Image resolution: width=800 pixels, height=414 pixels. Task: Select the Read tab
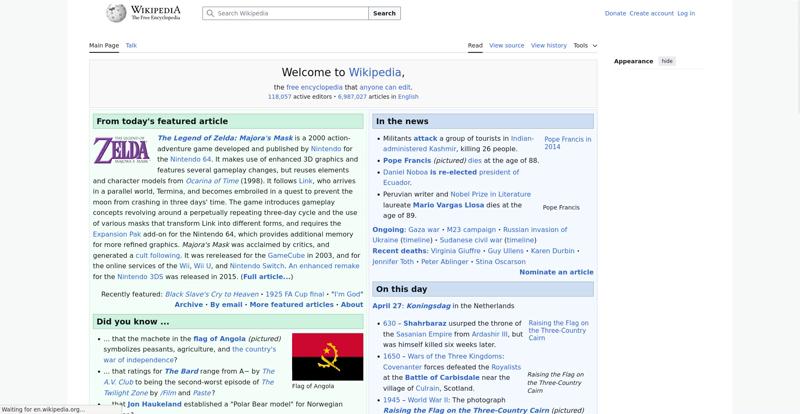pyautogui.click(x=475, y=45)
